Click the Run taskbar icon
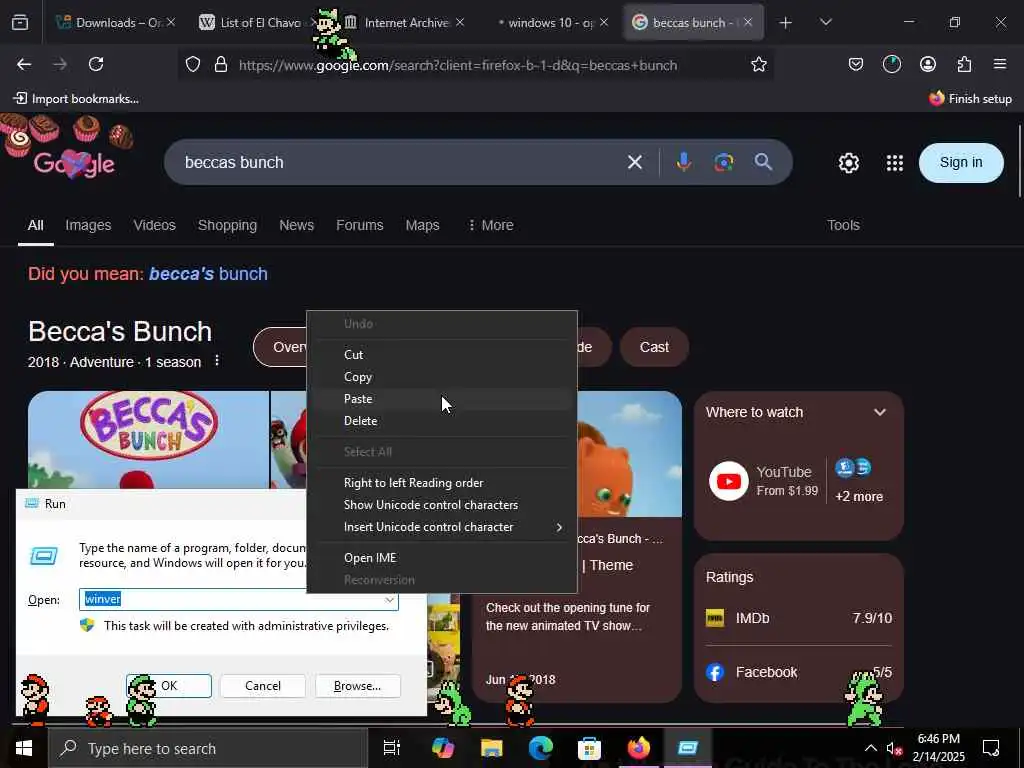 coord(688,748)
